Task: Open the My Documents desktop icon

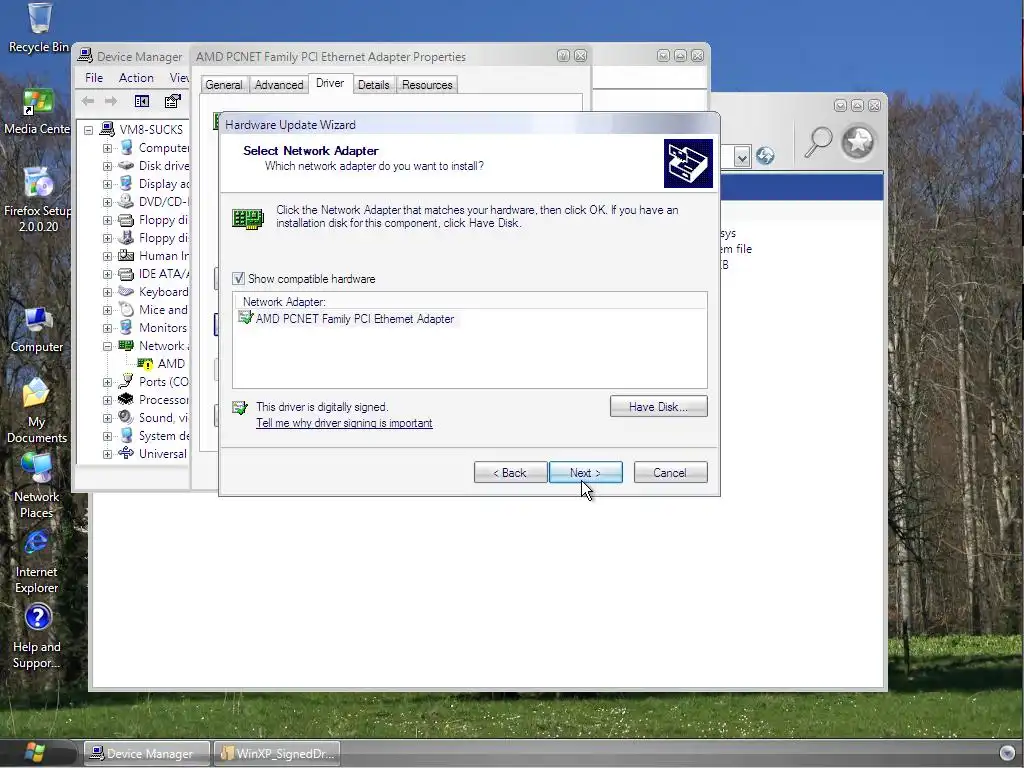Action: (37, 411)
